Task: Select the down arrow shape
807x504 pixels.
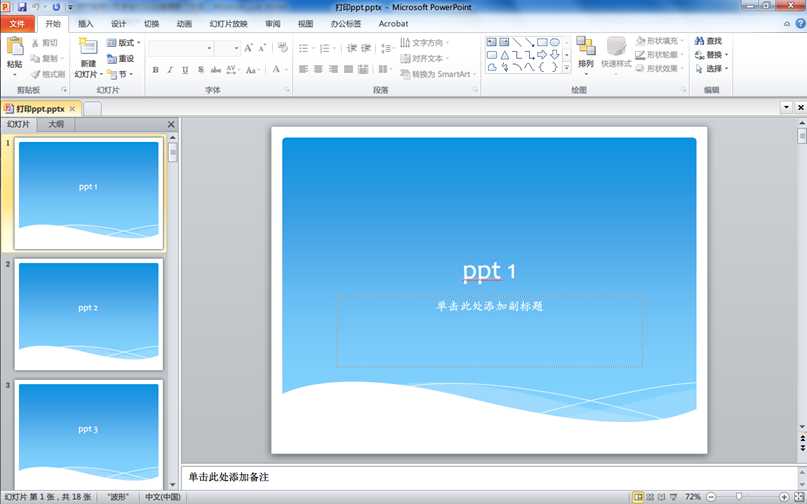Action: pyautogui.click(x=555, y=55)
